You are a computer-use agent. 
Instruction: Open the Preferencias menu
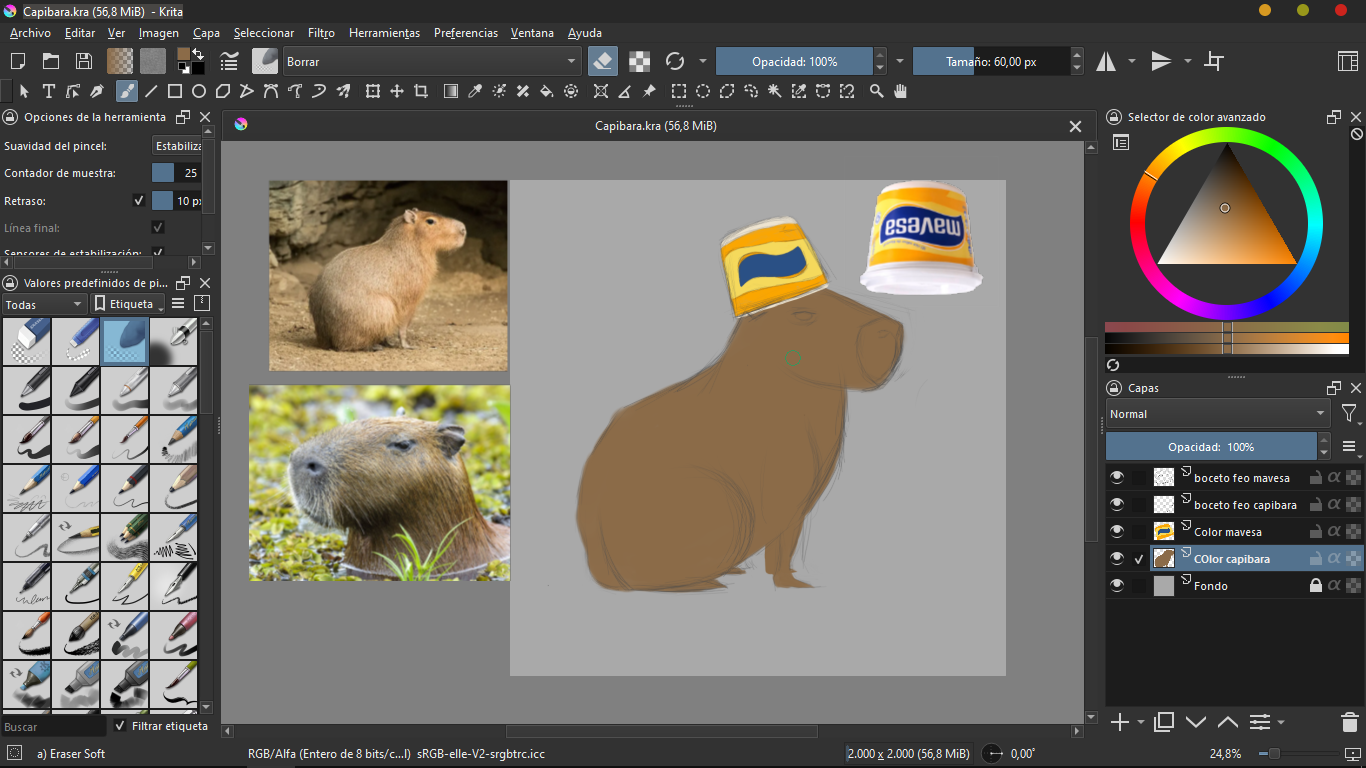[x=465, y=33]
